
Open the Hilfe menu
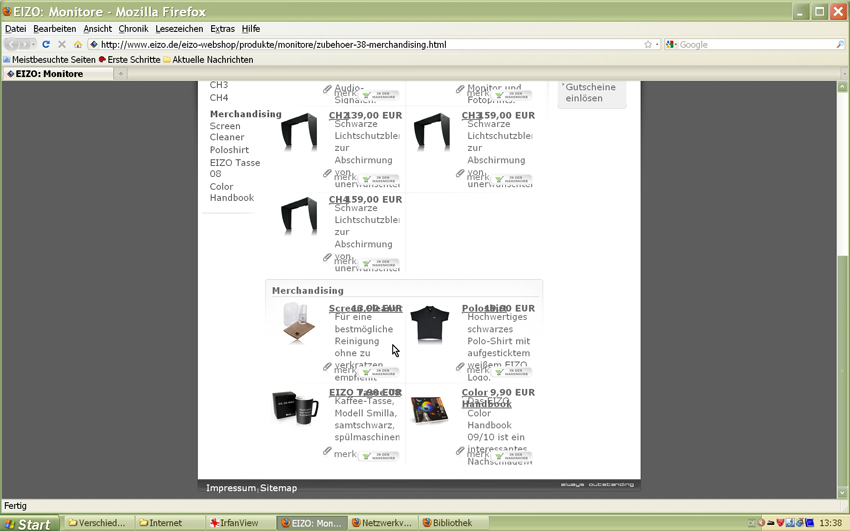pos(251,29)
